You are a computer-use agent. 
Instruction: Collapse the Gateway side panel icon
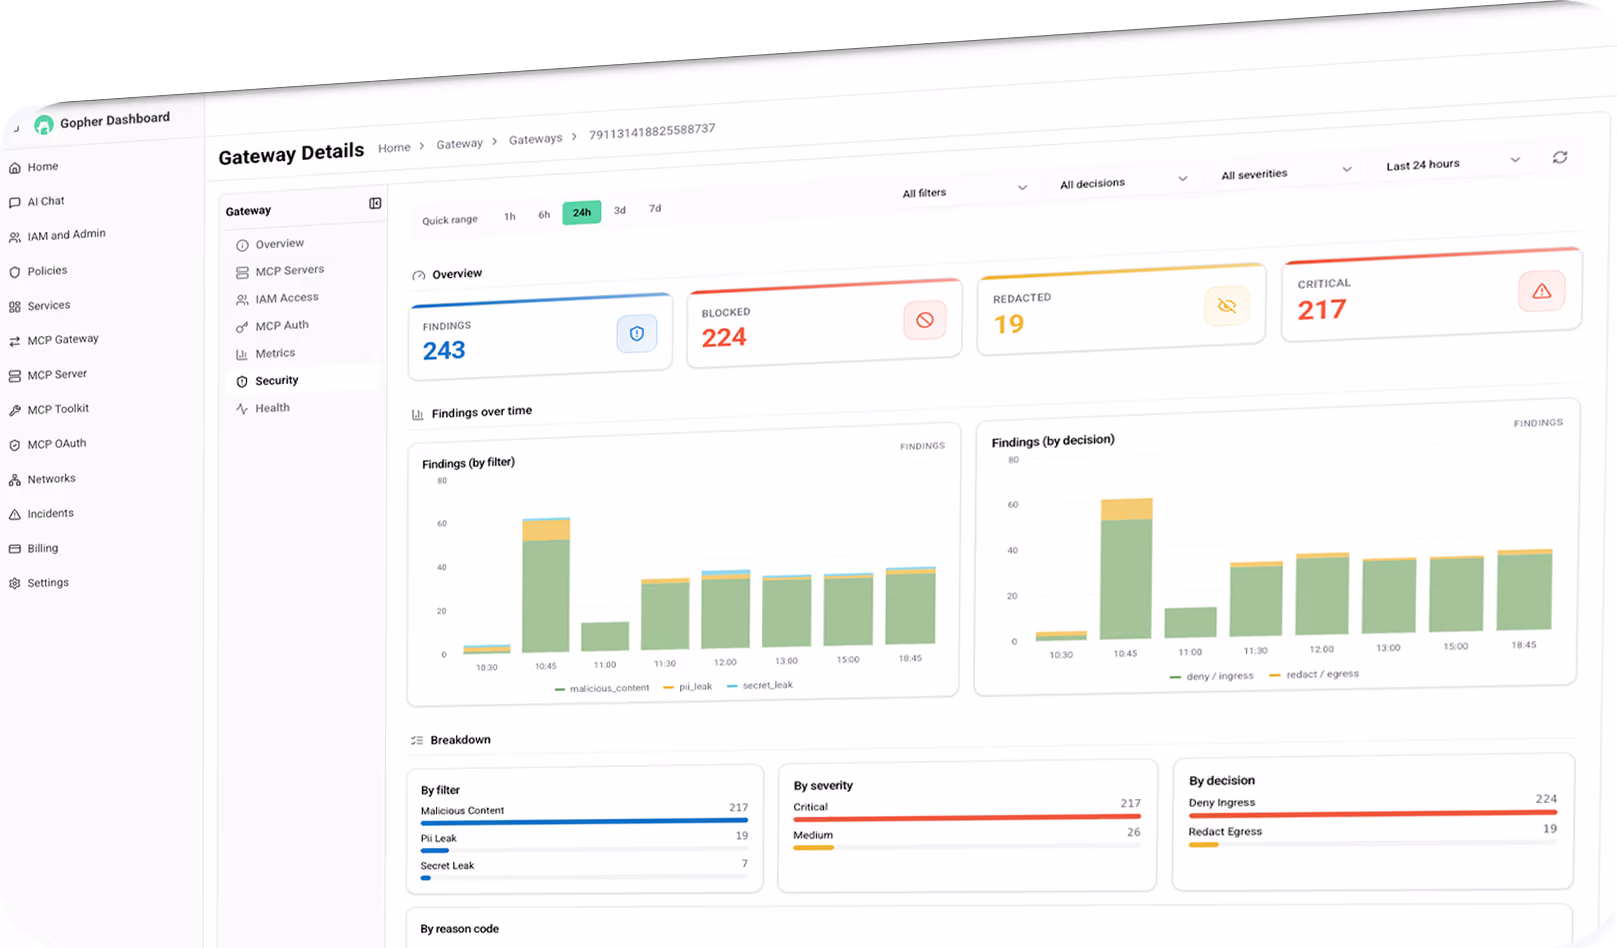[x=375, y=204]
